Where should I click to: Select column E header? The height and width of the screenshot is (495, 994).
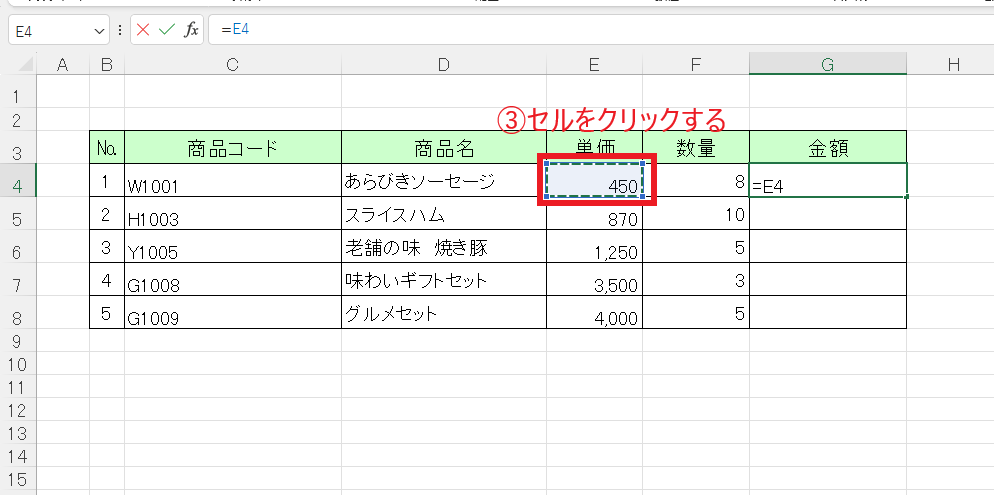click(x=595, y=64)
